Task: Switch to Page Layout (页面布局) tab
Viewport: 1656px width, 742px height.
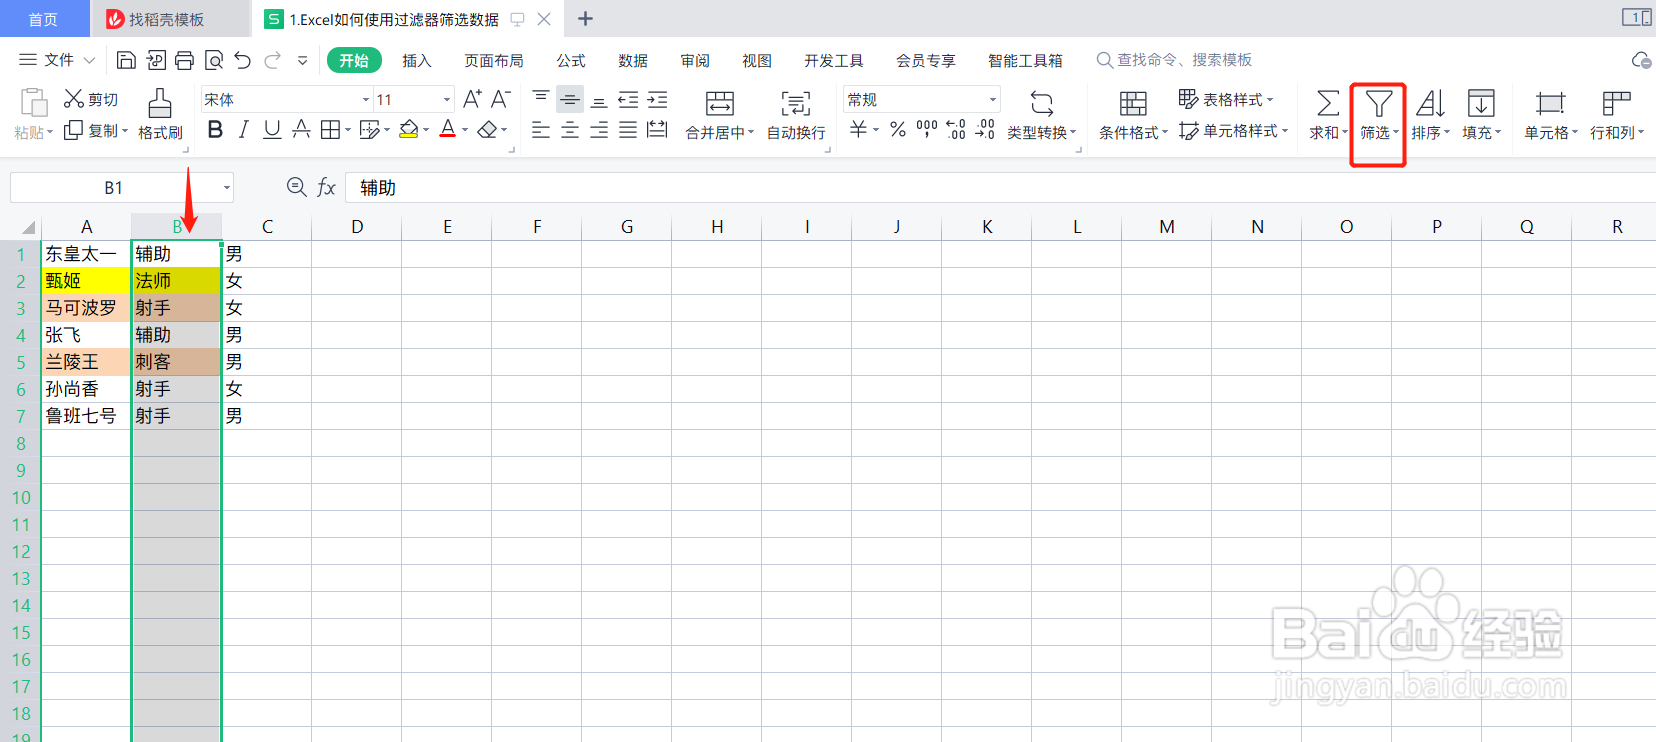Action: pos(494,61)
